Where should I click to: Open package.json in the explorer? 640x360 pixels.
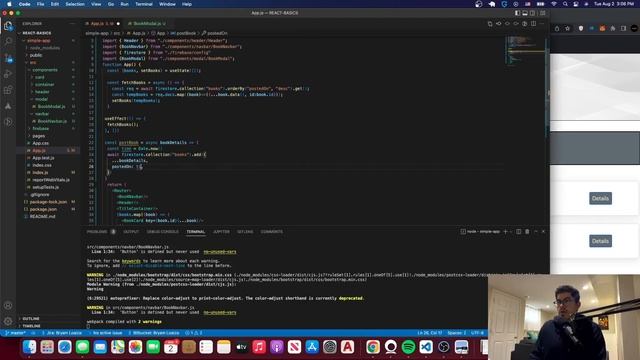pyautogui.click(x=43, y=209)
